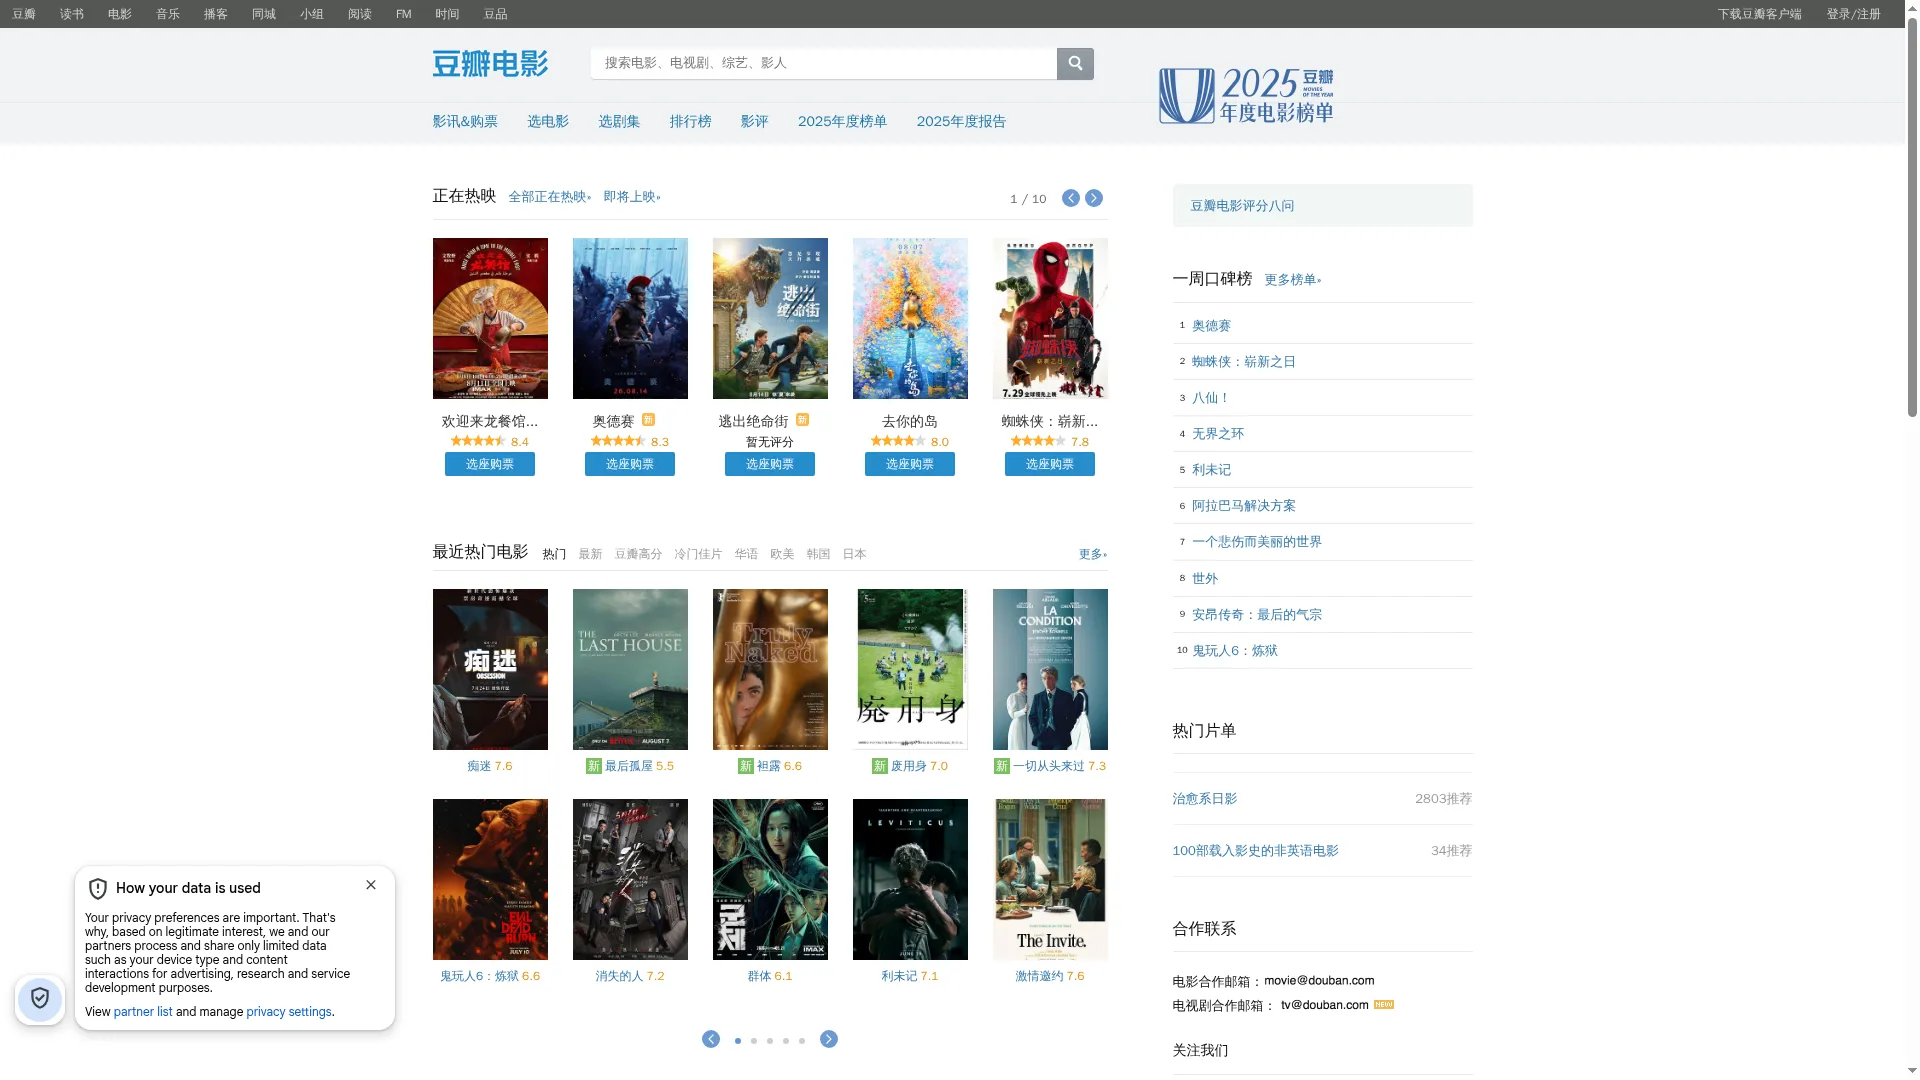Open the 2025 年度电影榜单 banner
The image size is (1920, 1080).
pyautogui.click(x=1246, y=95)
